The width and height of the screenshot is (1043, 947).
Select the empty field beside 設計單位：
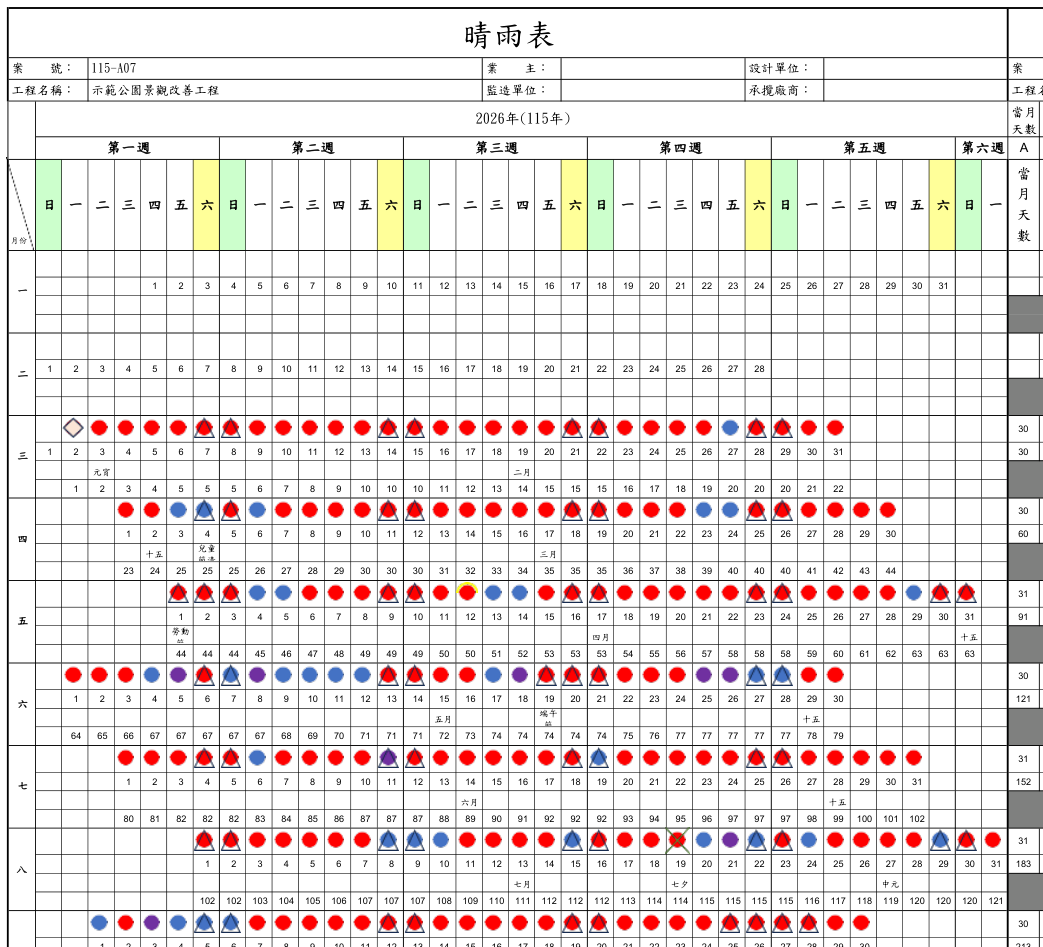click(x=916, y=68)
